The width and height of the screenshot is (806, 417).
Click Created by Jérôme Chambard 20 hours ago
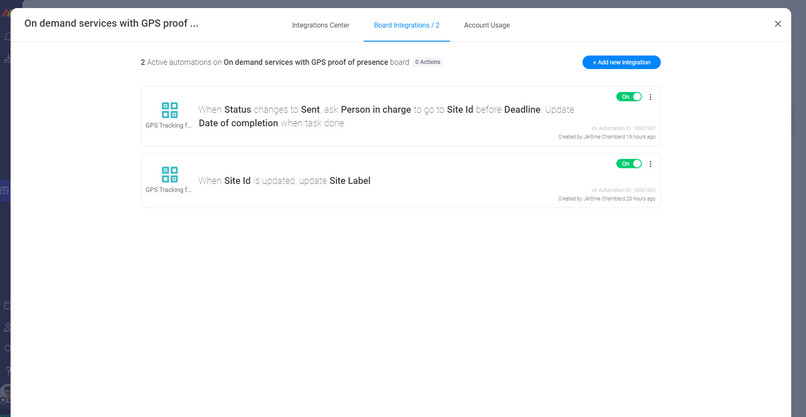(x=607, y=198)
